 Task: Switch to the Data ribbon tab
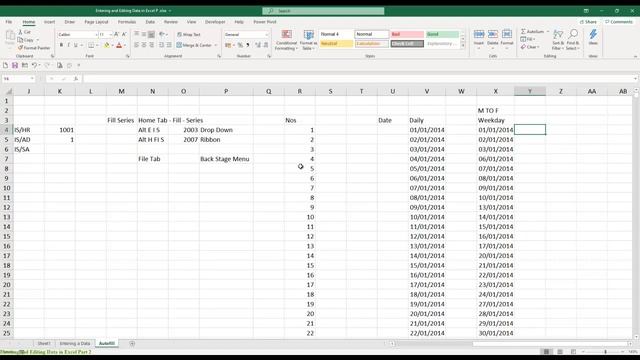(150, 22)
